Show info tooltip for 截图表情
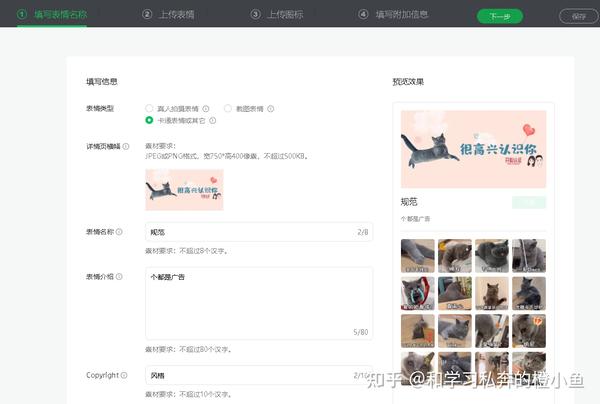 (x=271, y=109)
